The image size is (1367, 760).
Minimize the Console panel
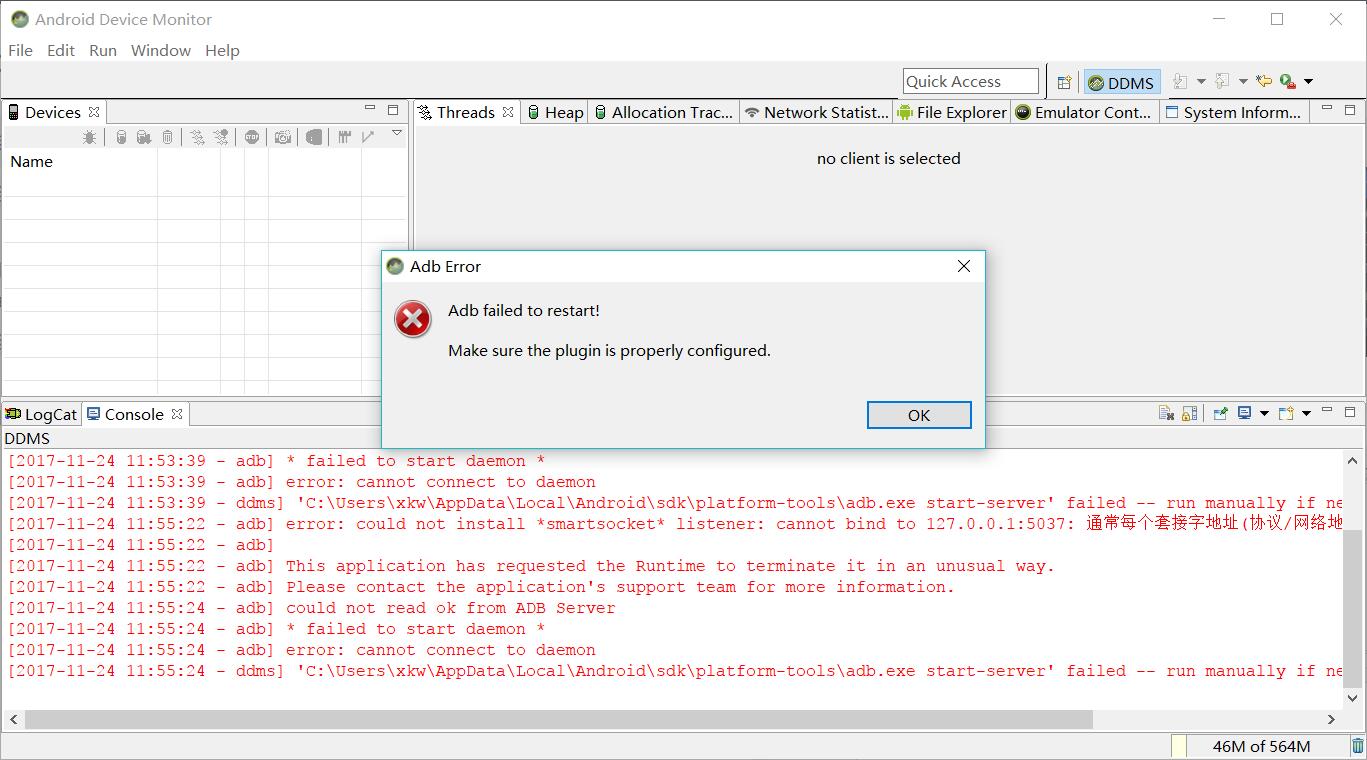pos(1327,409)
